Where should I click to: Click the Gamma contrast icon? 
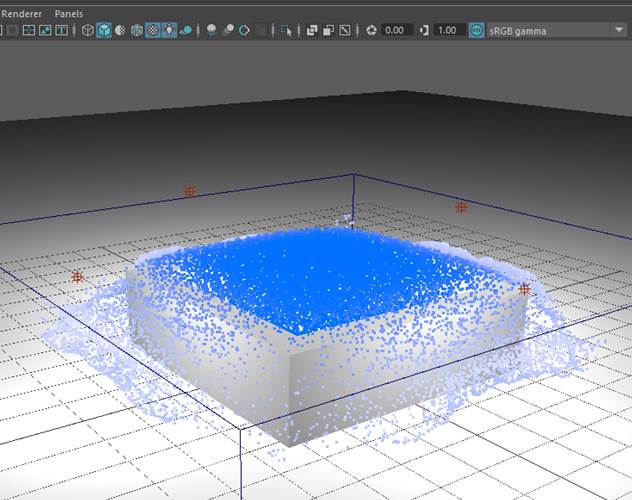click(x=424, y=30)
